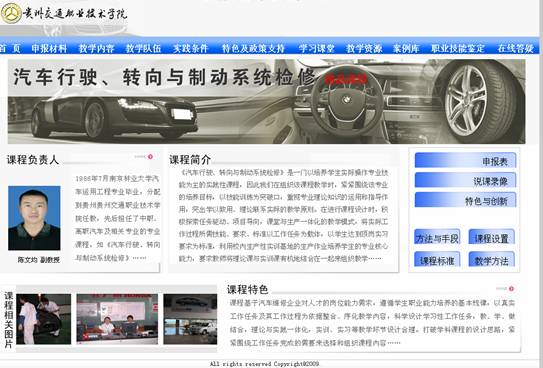Image resolution: width=543 pixels, height=368 pixels.
Task: Open the 申报材料 menu item
Action: click(x=49, y=48)
